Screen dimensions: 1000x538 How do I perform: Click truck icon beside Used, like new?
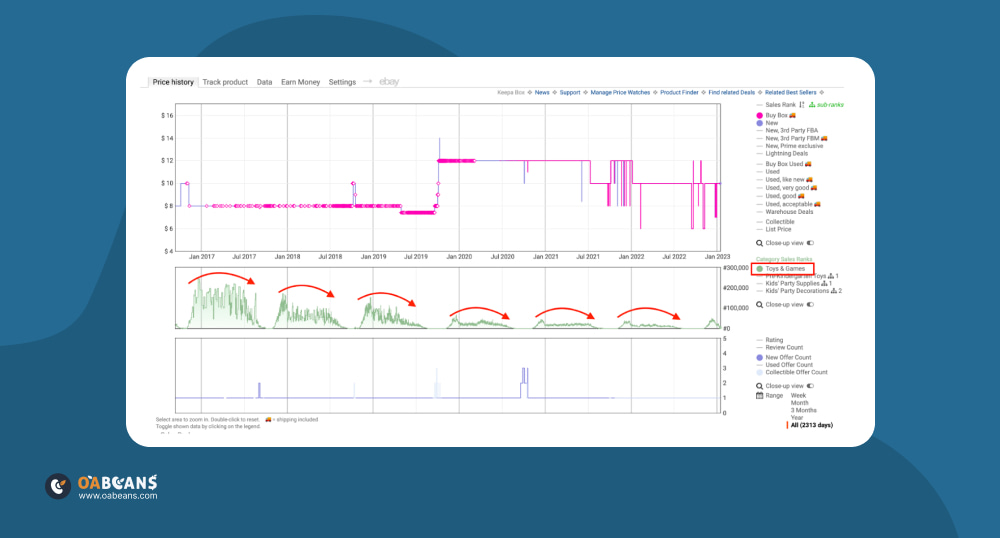point(809,180)
